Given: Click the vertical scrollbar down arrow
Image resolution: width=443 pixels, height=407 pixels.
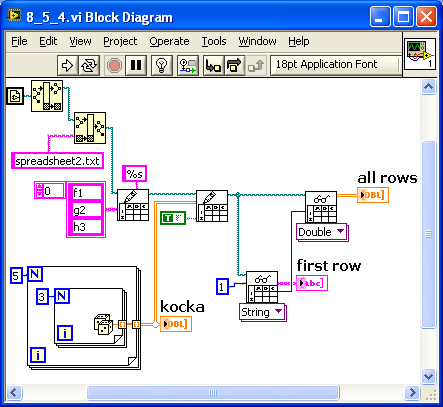Looking at the screenshot, I should (x=428, y=377).
